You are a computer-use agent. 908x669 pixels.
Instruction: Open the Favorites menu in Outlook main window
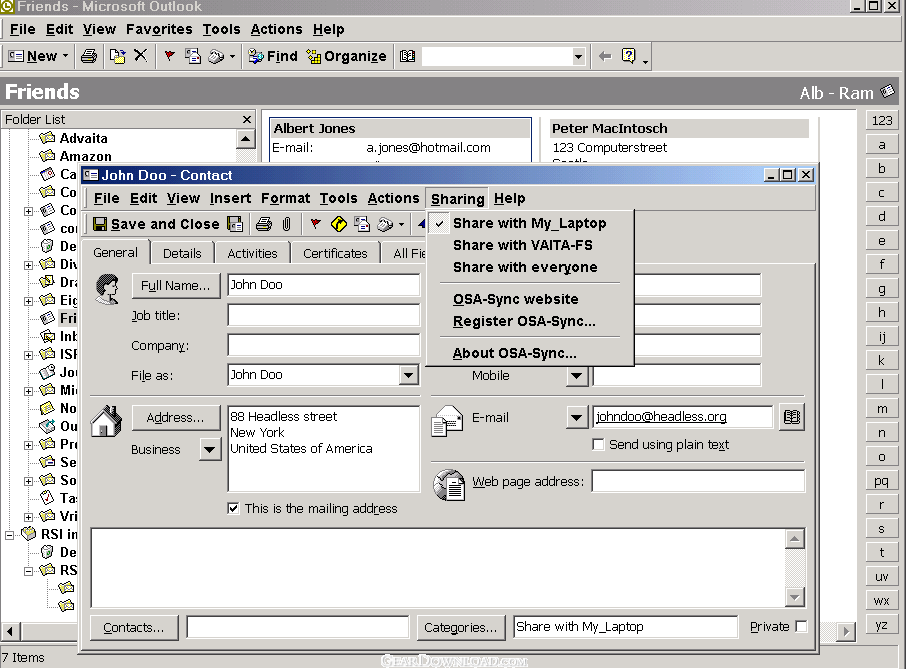tap(159, 30)
